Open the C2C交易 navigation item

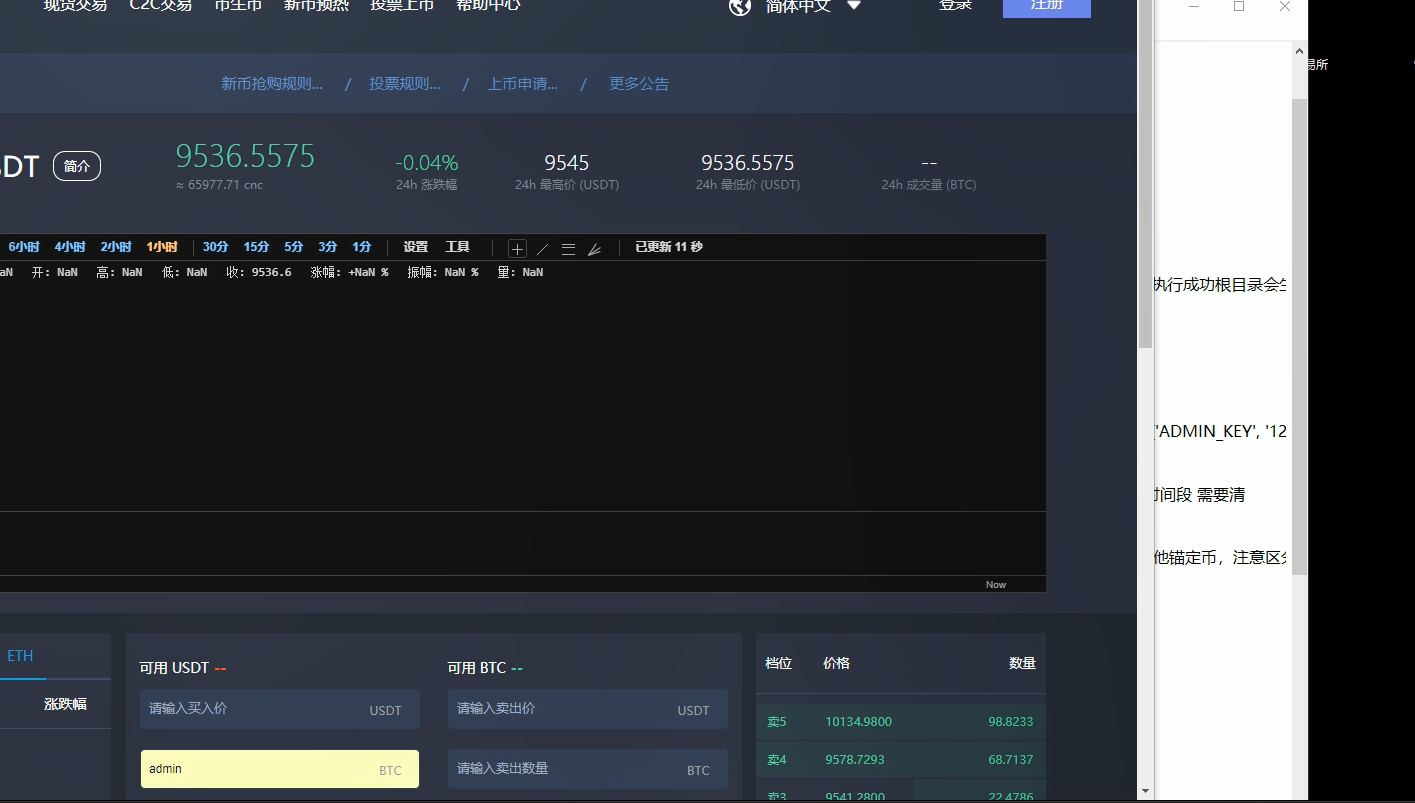tap(161, 6)
